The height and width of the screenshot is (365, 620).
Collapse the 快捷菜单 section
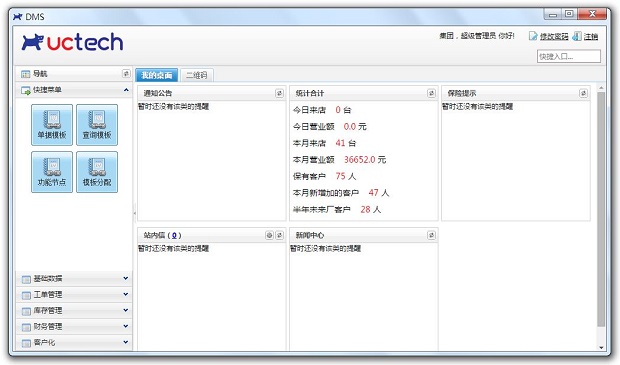point(126,90)
